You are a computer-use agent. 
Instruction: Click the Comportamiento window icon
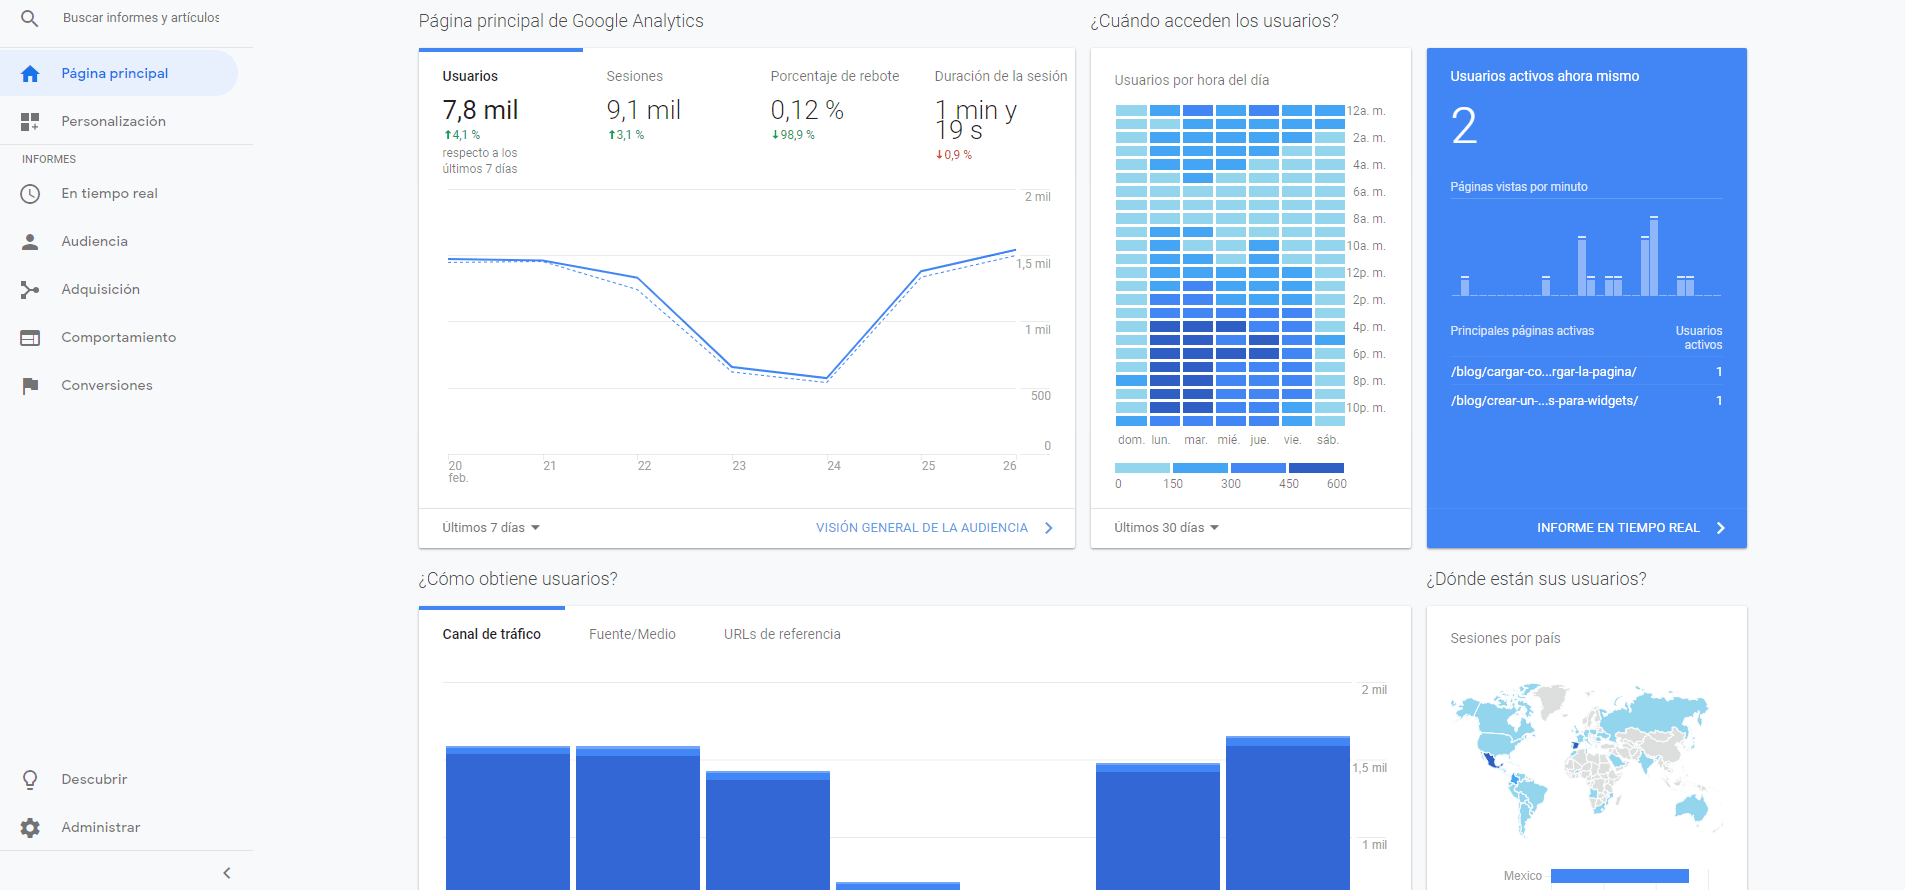tap(30, 338)
